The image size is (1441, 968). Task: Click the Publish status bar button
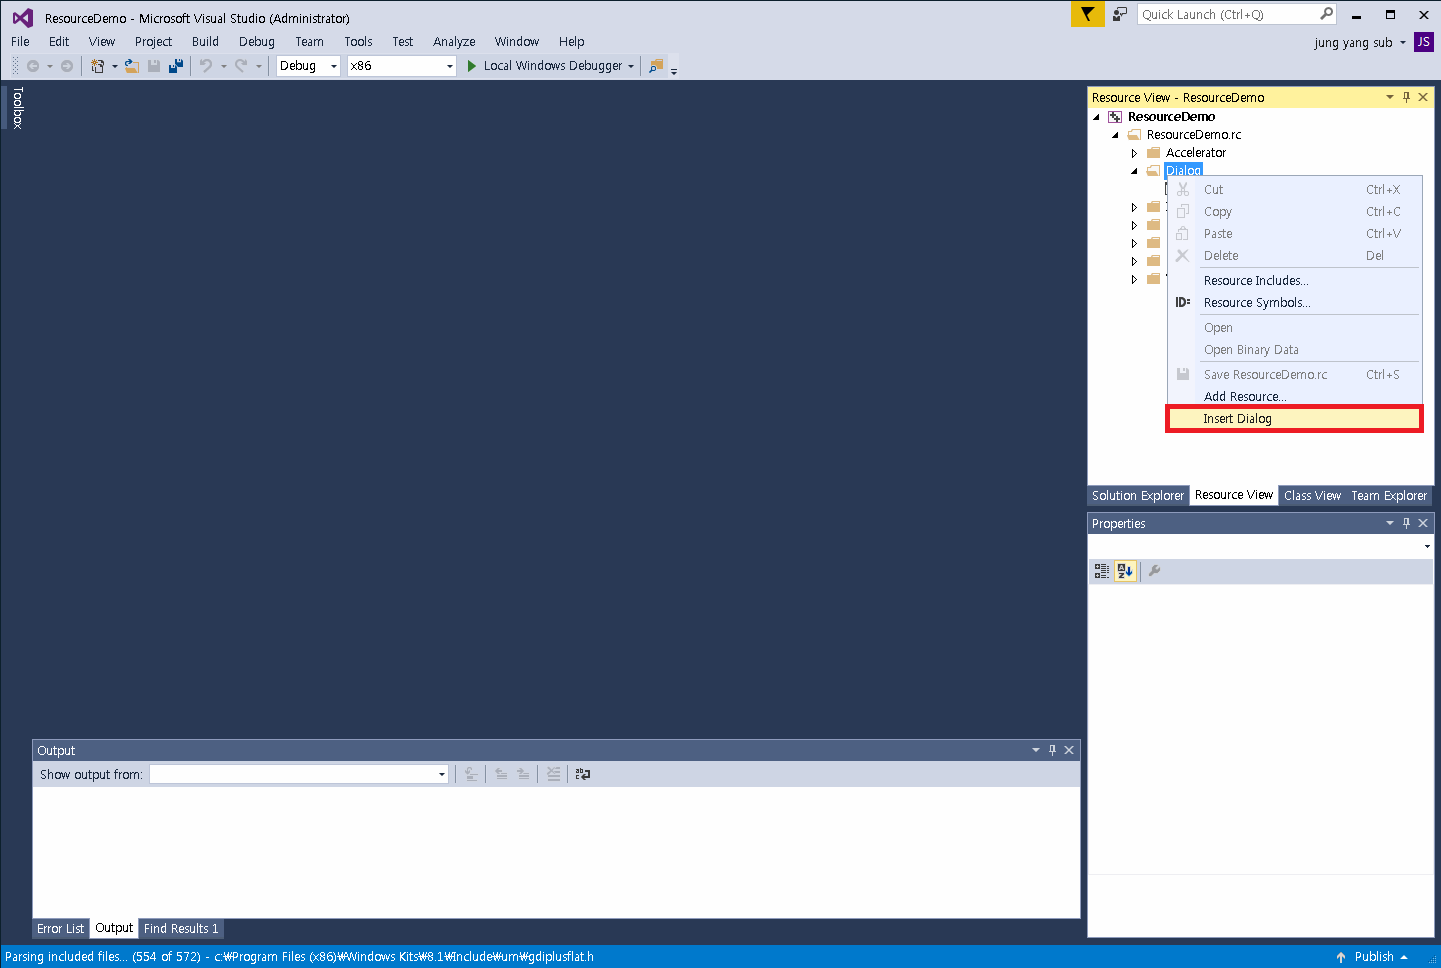(1372, 957)
